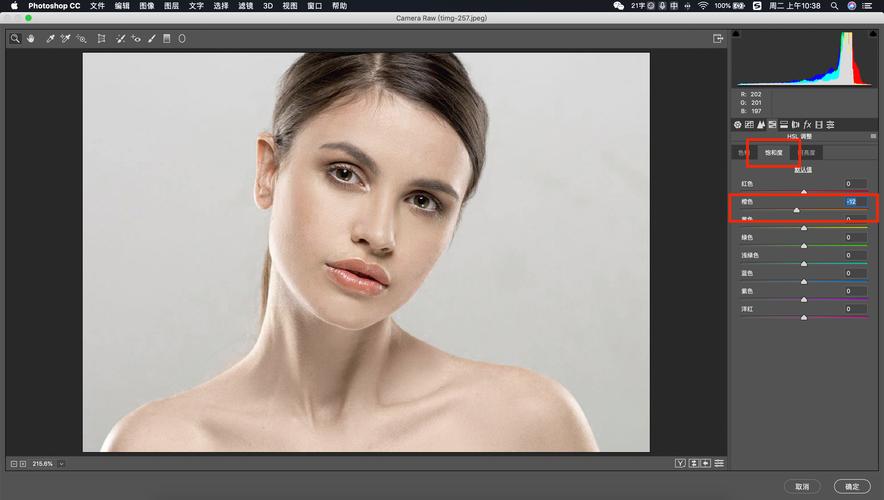Open the HSL panel flyout menu

point(873,136)
